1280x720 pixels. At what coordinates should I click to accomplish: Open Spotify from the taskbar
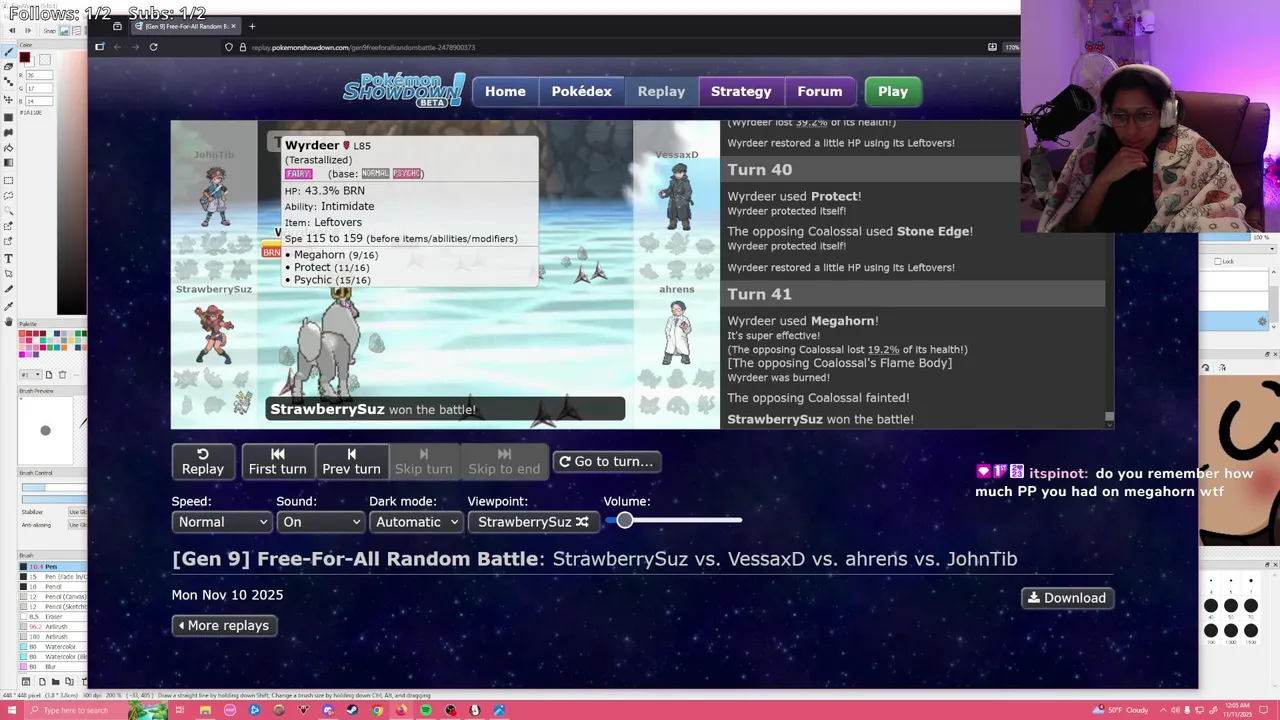[x=426, y=710]
